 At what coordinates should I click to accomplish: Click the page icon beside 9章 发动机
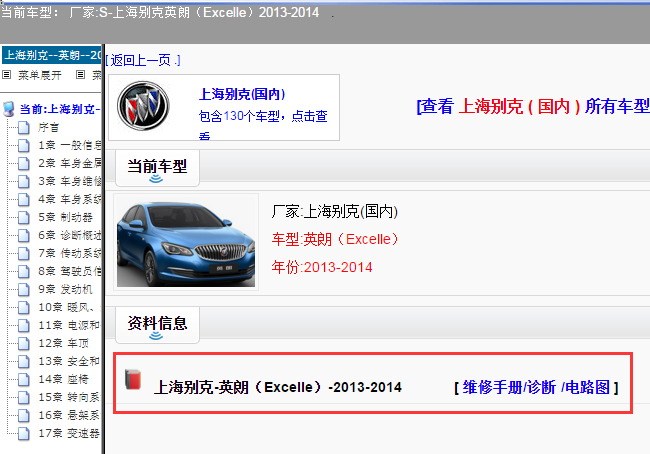coord(24,289)
